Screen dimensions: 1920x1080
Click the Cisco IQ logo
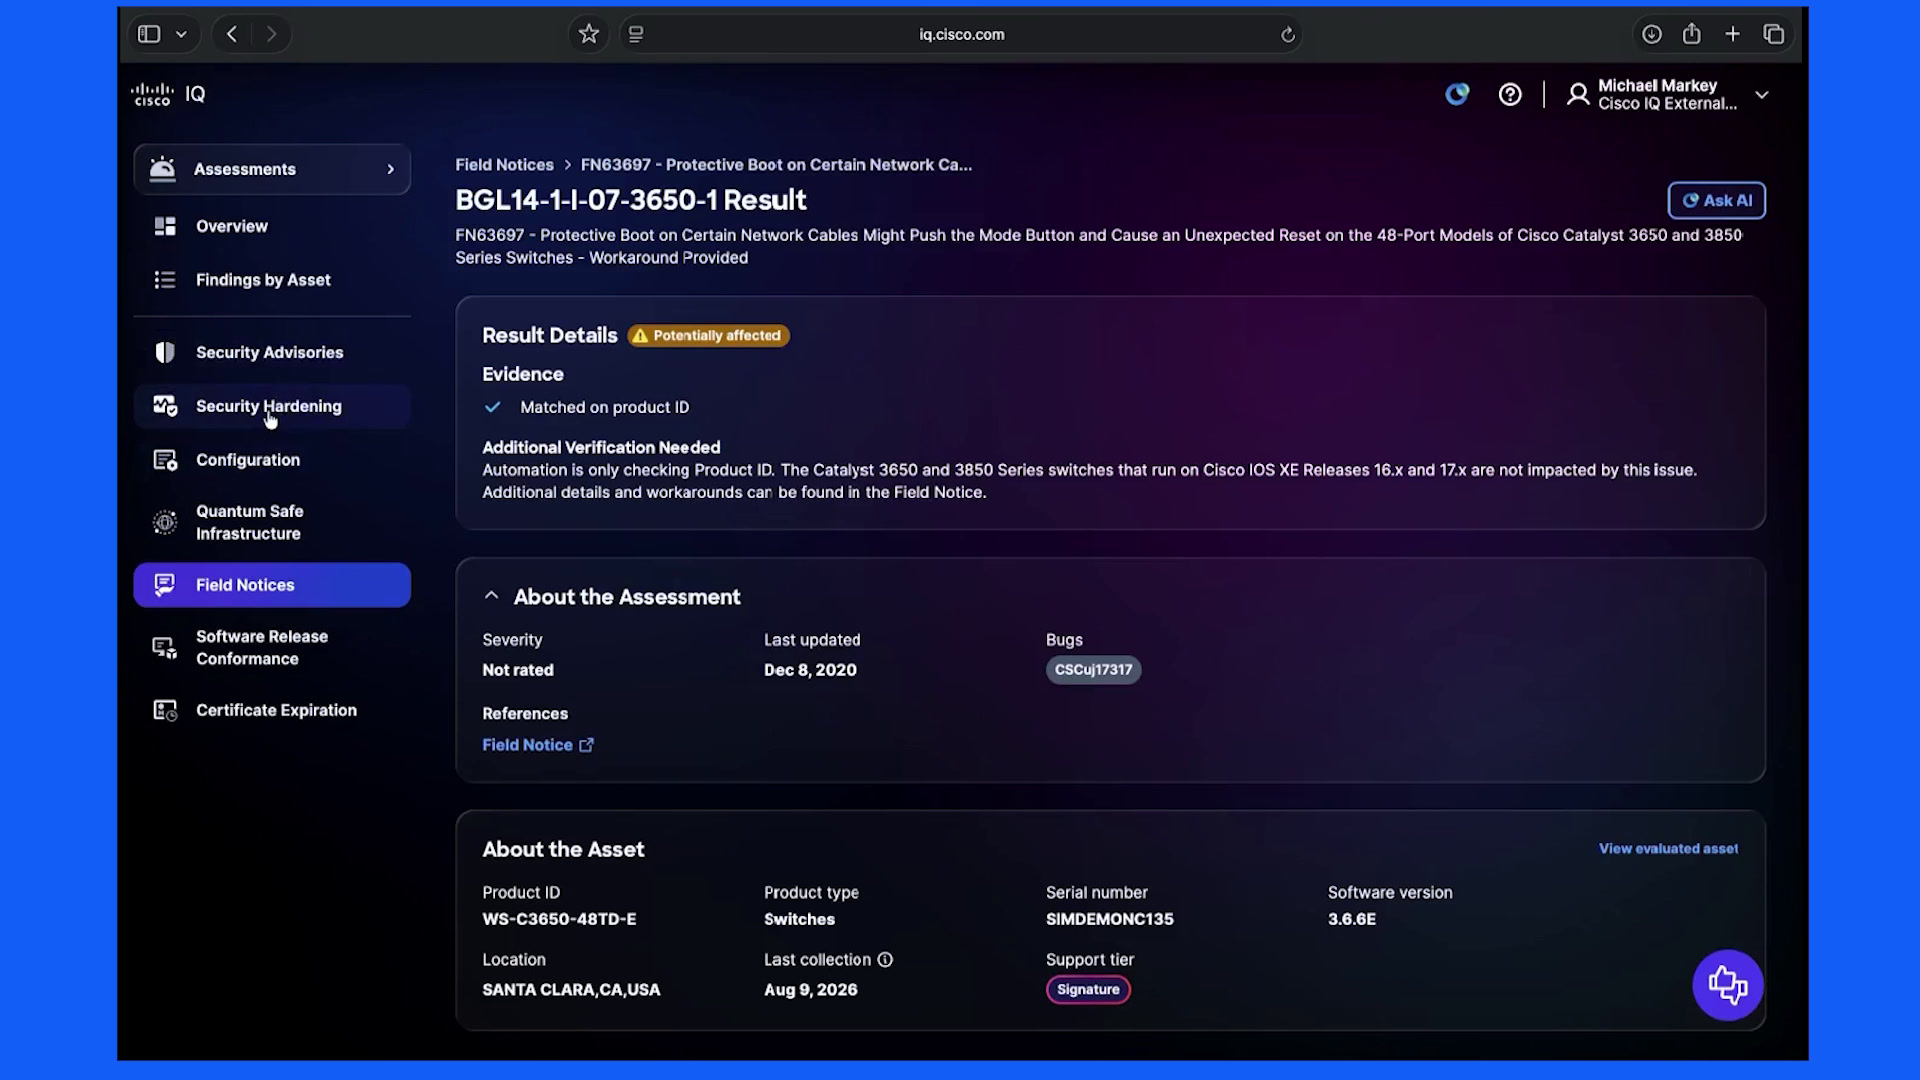[168, 94]
